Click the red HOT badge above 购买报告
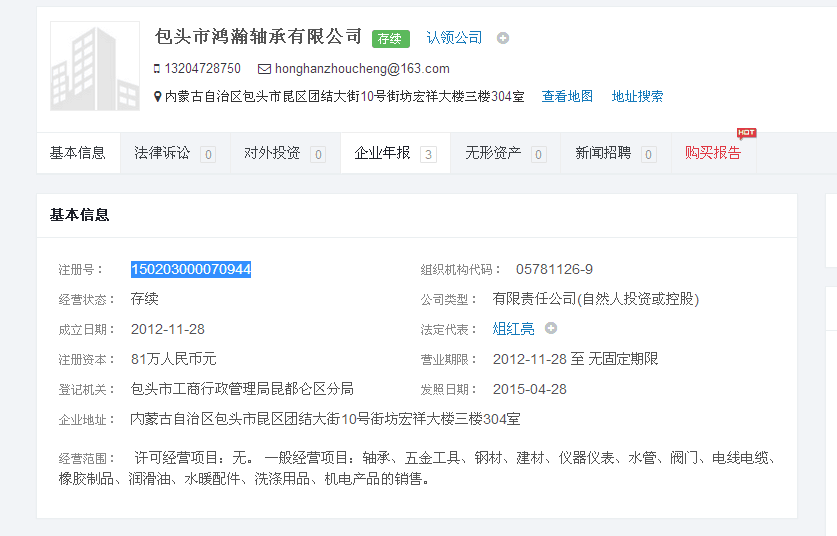This screenshot has width=837, height=536. point(746,133)
